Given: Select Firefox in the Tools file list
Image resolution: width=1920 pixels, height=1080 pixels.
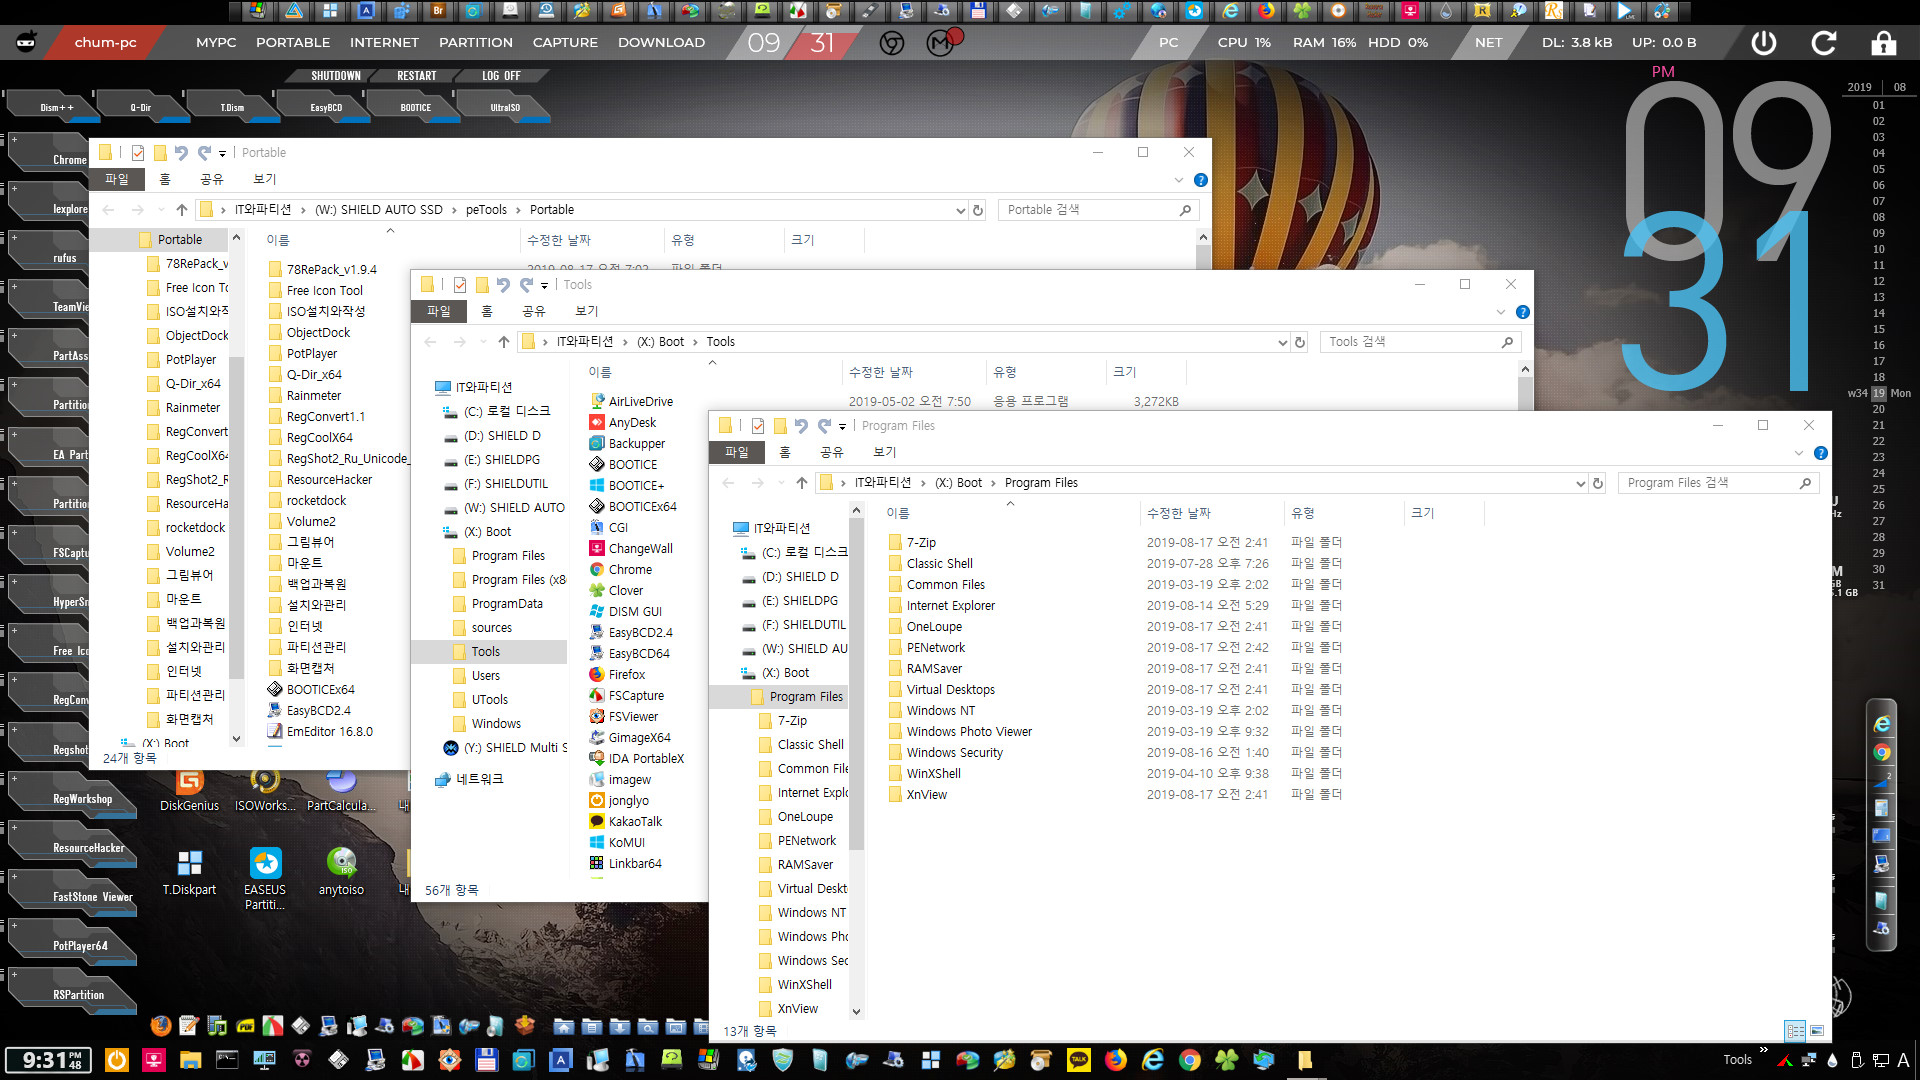Looking at the screenshot, I should click(617, 674).
